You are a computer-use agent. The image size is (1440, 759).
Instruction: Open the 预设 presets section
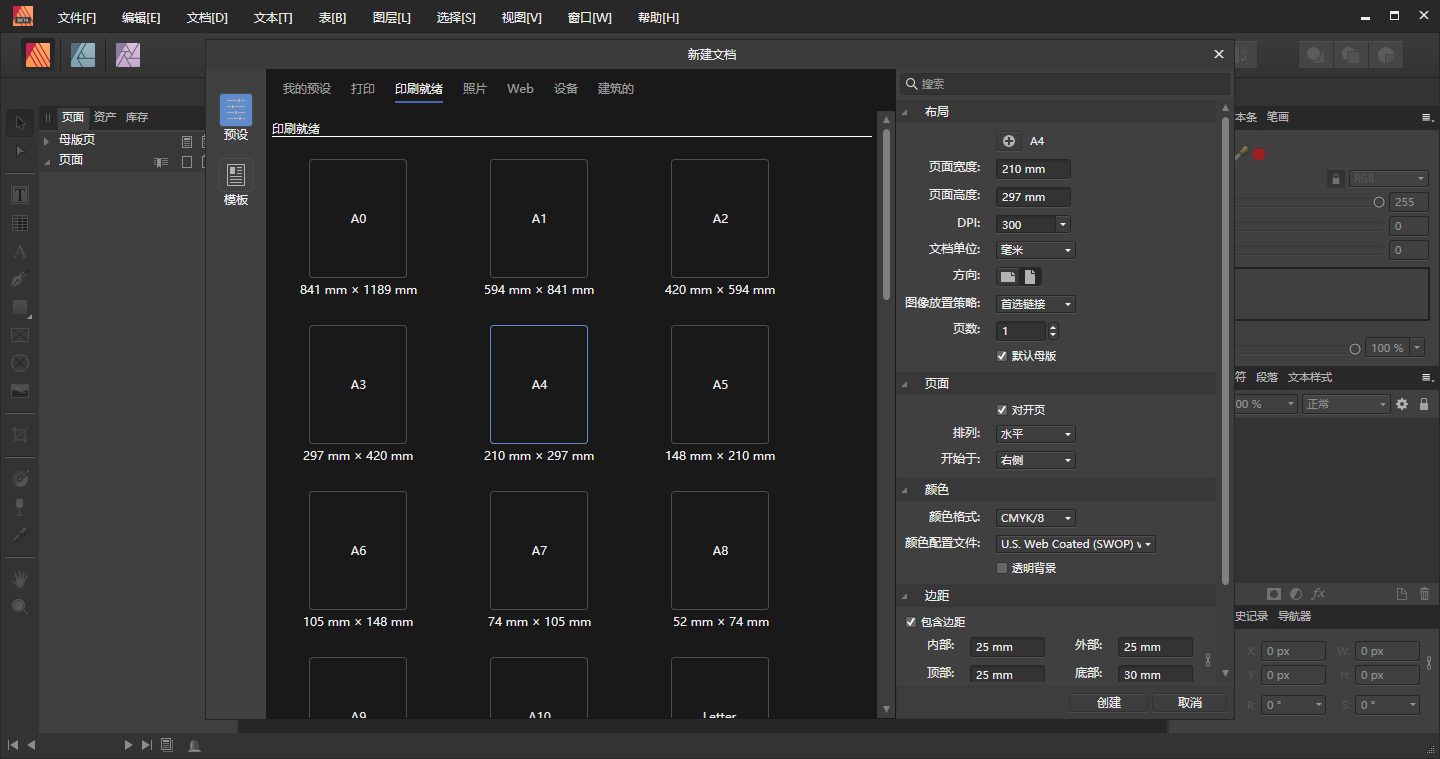click(236, 118)
